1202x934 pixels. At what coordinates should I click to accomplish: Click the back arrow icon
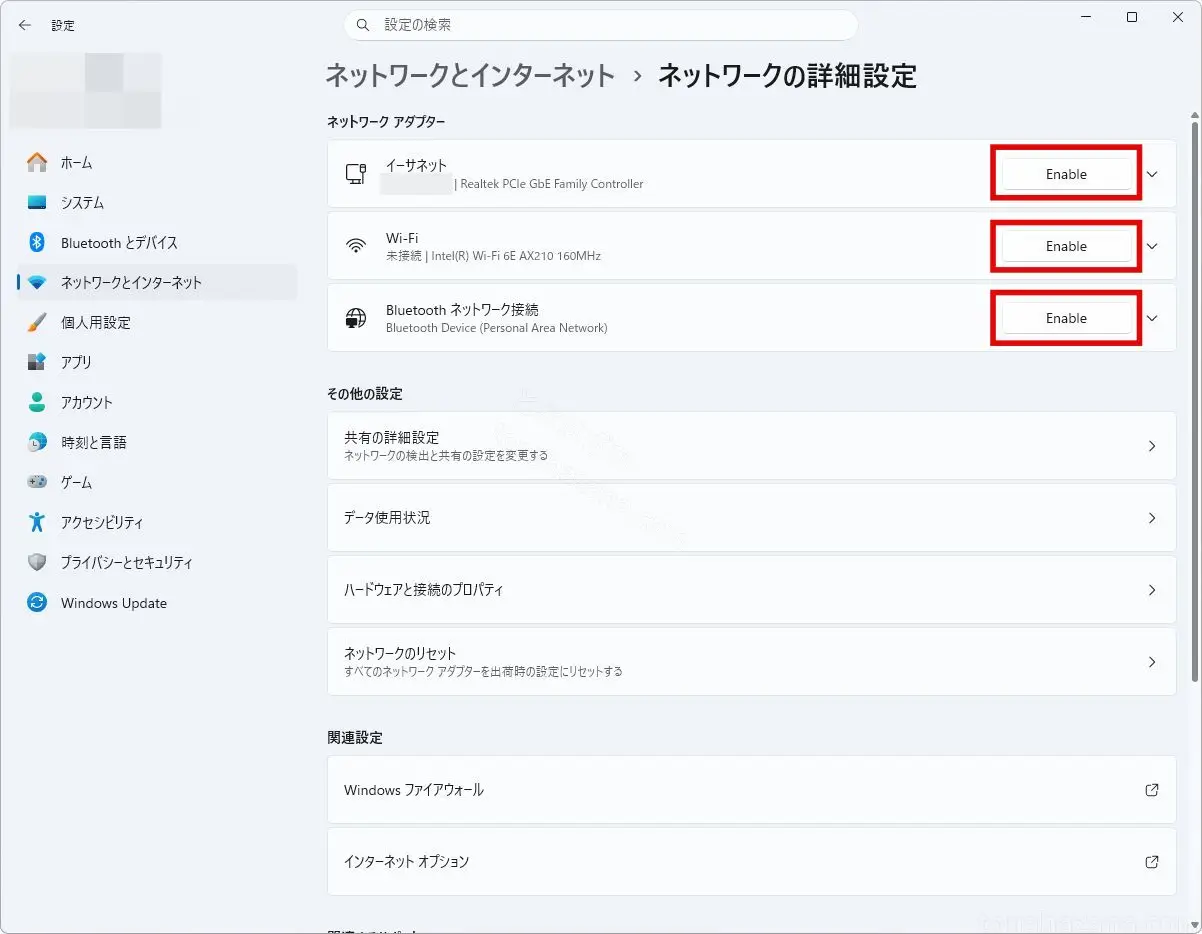coord(25,25)
